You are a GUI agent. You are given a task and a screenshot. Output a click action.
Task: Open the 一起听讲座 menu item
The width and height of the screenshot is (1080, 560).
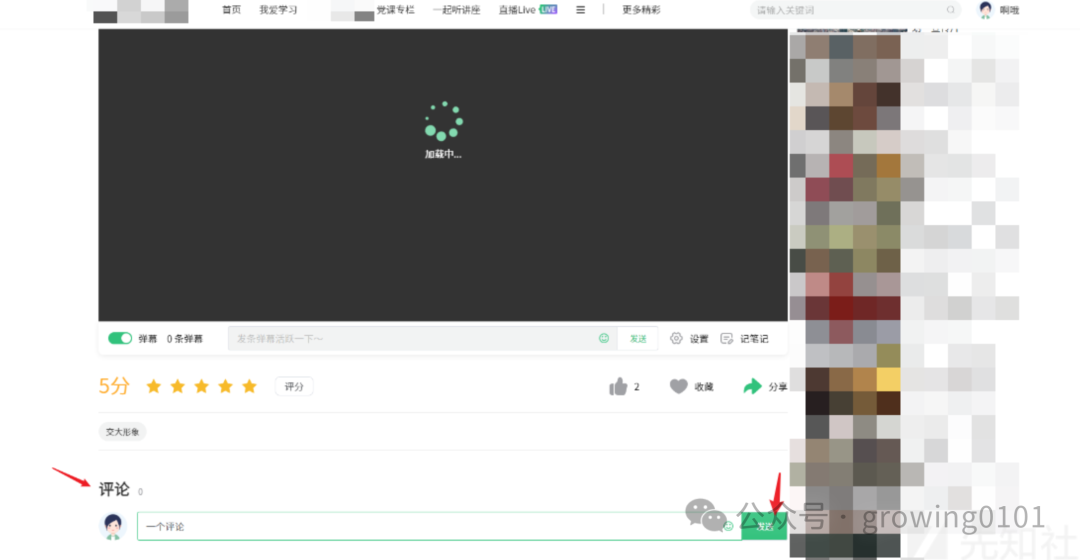(456, 10)
